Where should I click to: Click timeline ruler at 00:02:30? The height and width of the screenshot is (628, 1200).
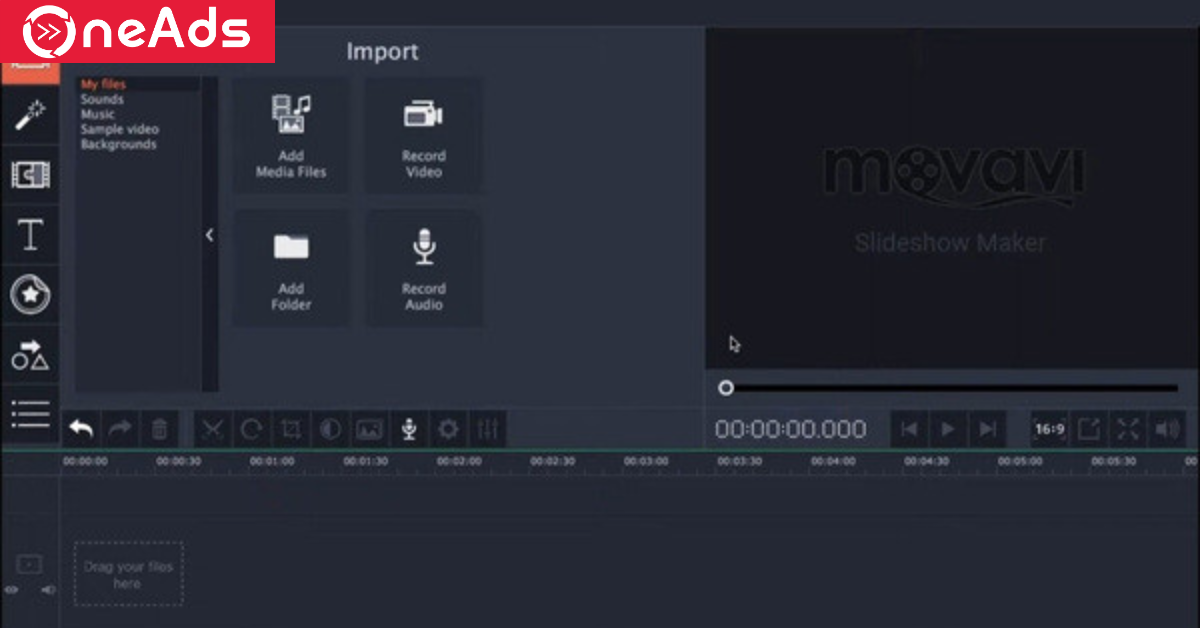coord(552,461)
